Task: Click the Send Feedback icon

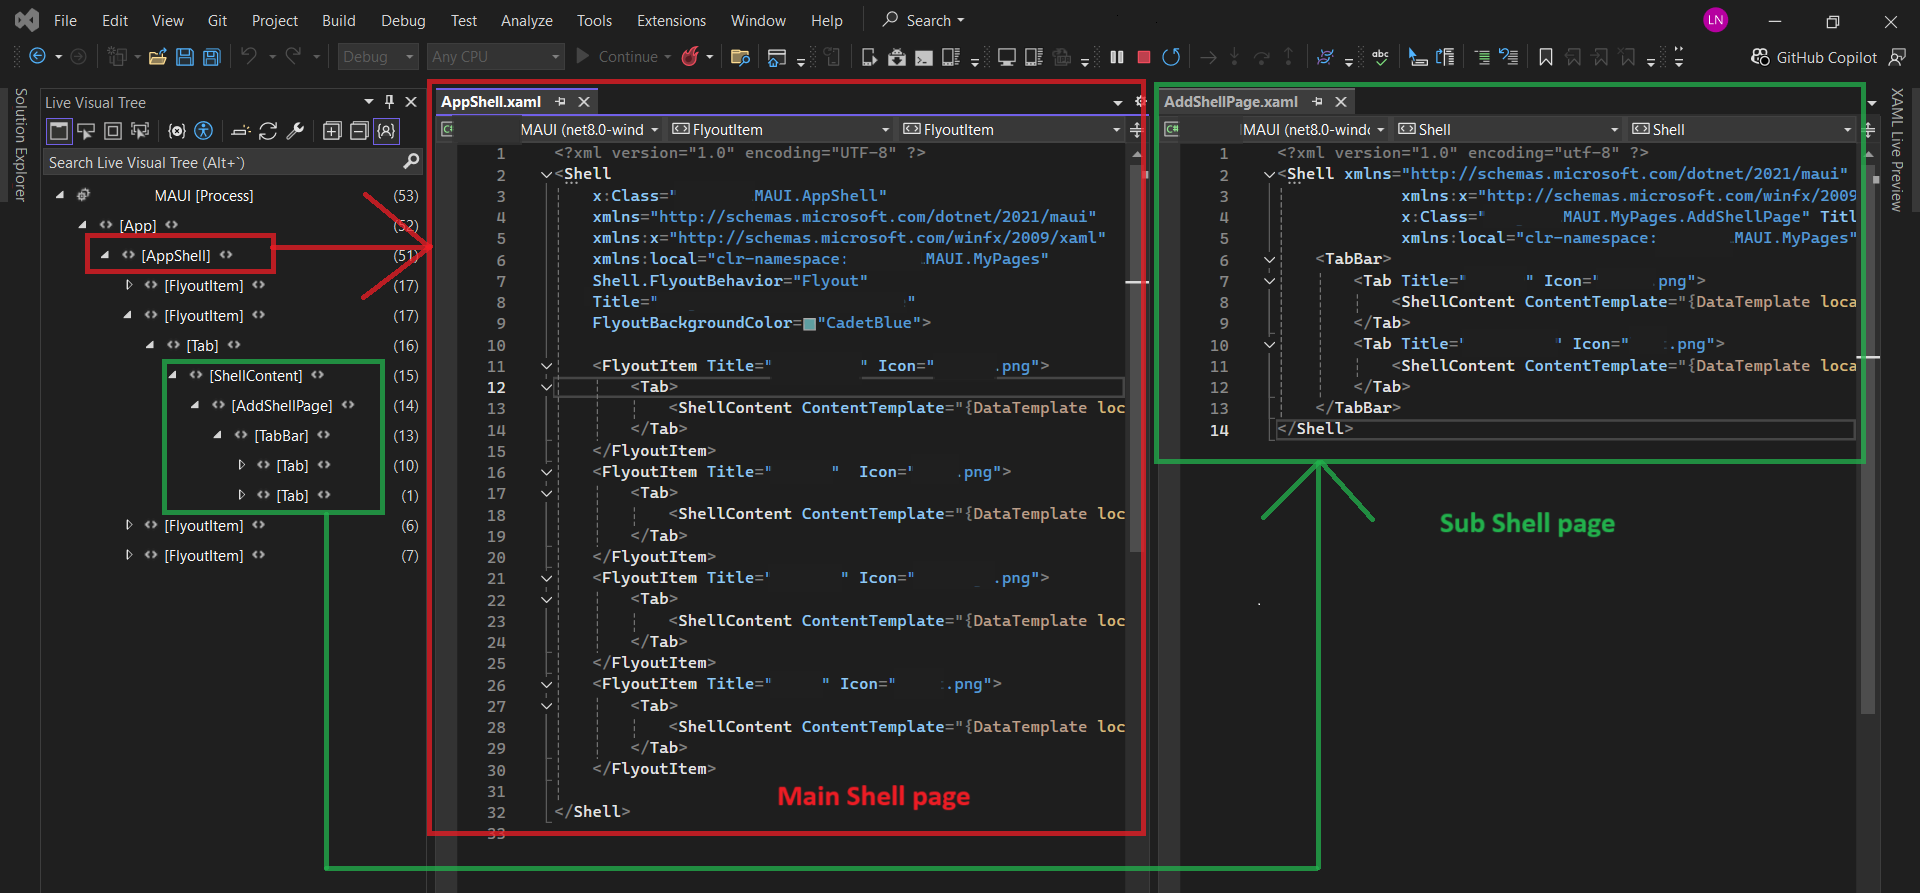Action: coord(1897,57)
